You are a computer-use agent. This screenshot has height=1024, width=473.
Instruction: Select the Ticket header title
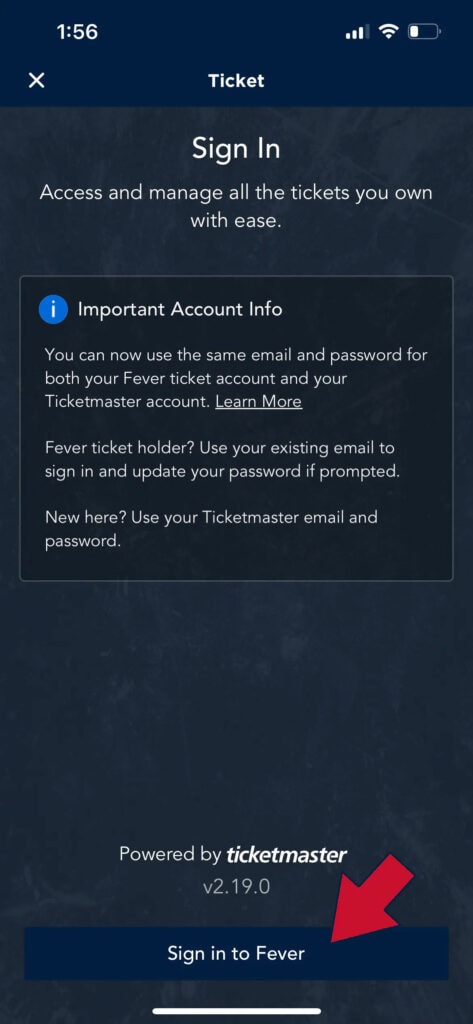[236, 80]
